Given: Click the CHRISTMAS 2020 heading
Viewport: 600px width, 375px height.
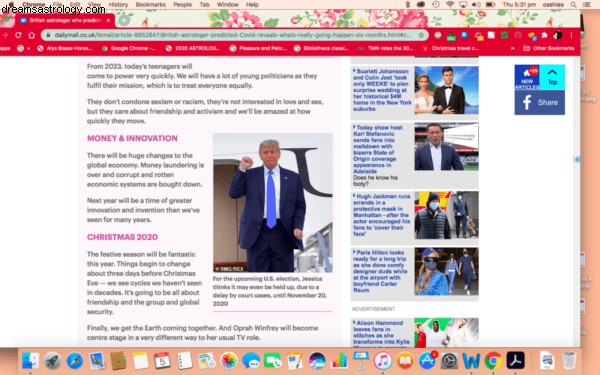Looking at the screenshot, I should (122, 237).
